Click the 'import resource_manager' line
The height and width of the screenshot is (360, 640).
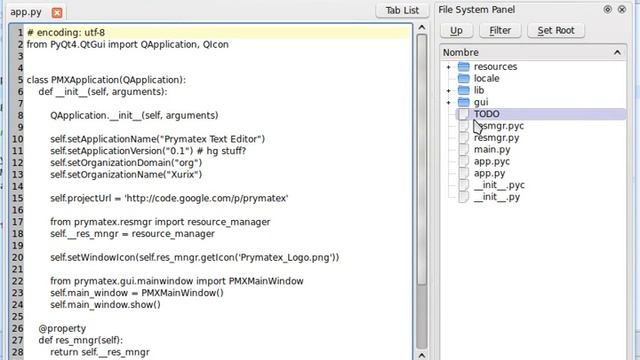(x=160, y=222)
